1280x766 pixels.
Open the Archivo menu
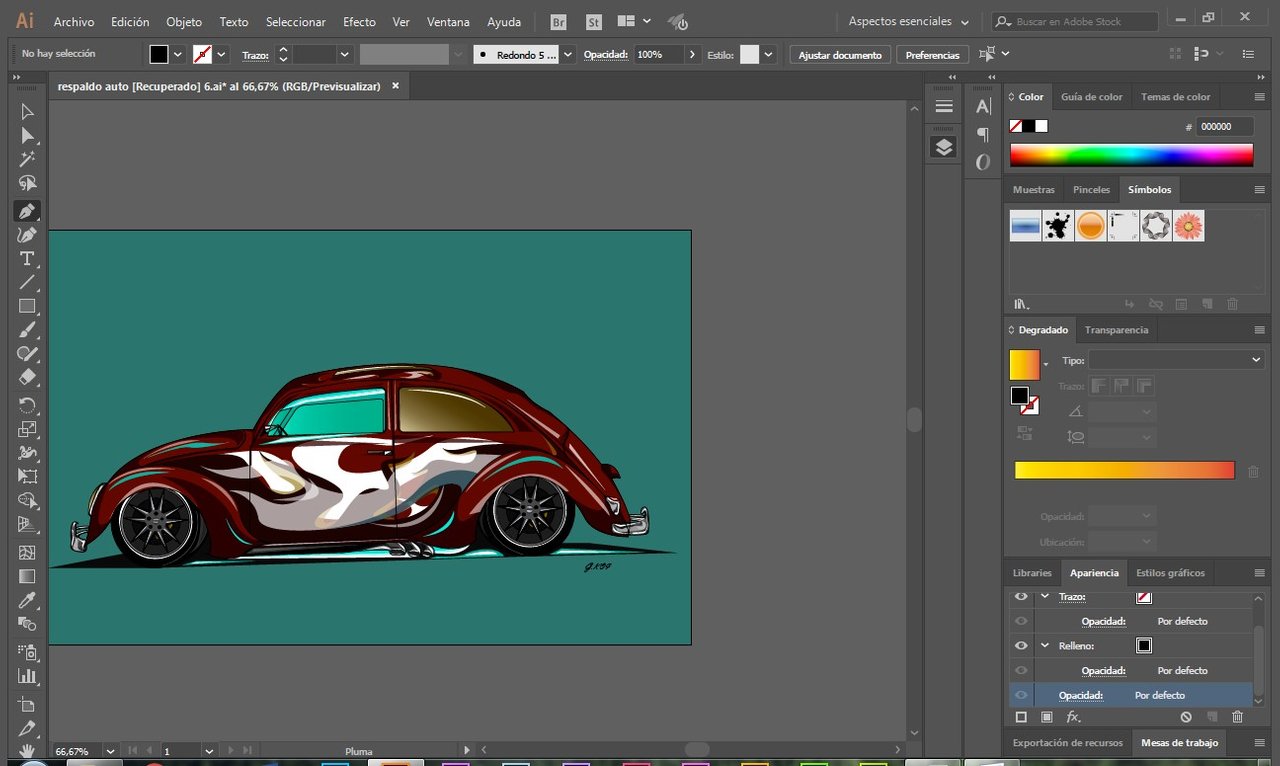(74, 21)
